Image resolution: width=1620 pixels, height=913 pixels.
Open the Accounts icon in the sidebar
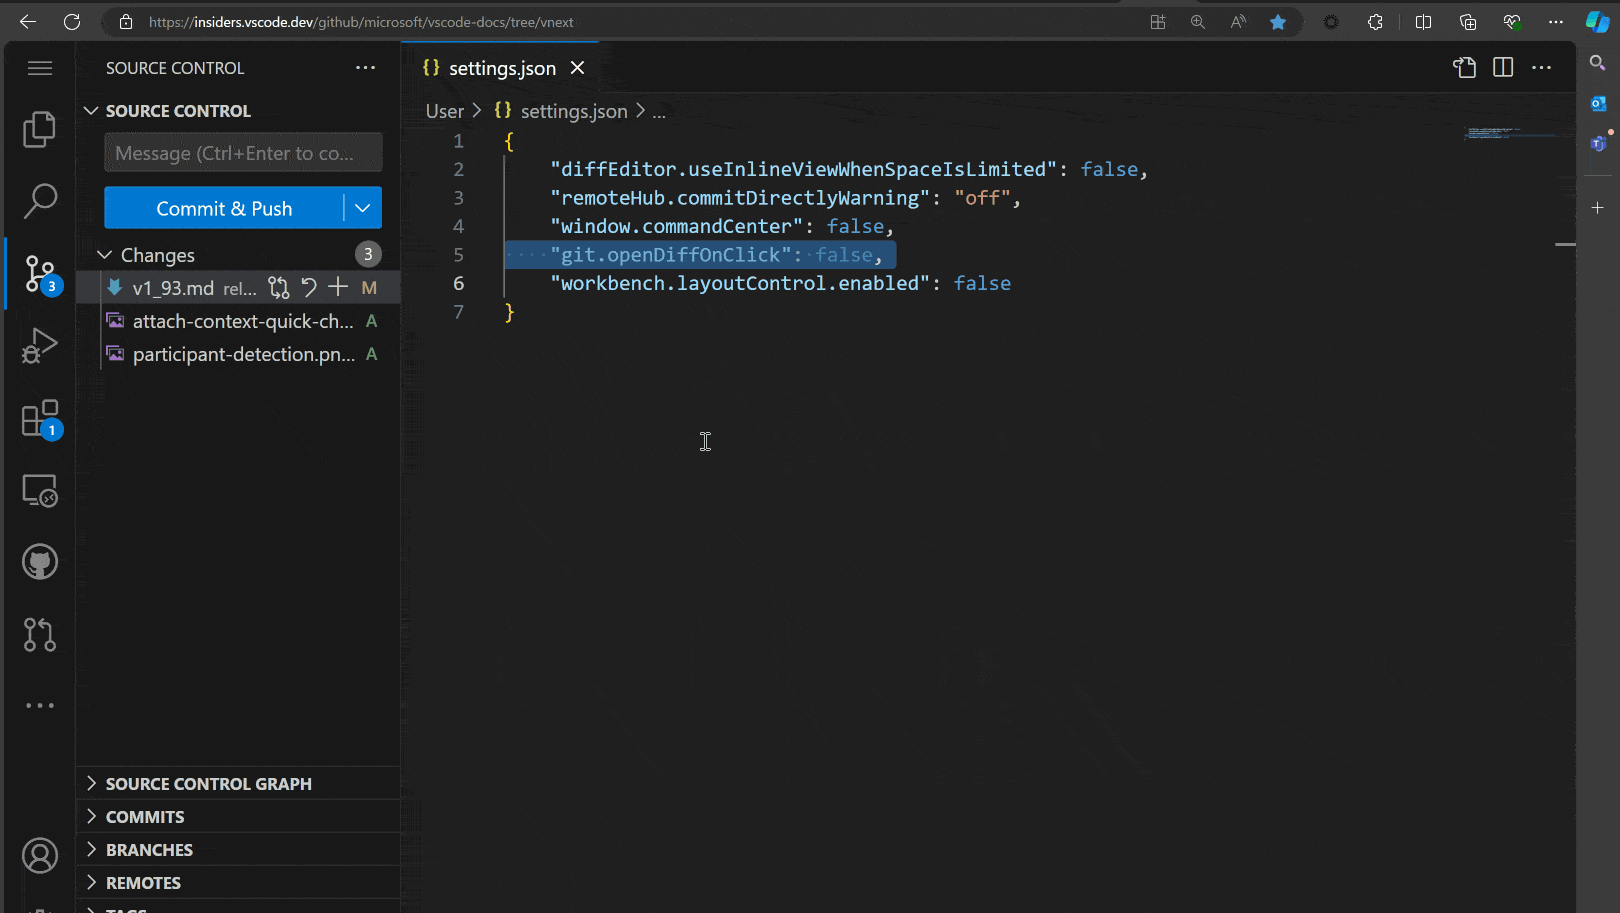click(40, 855)
